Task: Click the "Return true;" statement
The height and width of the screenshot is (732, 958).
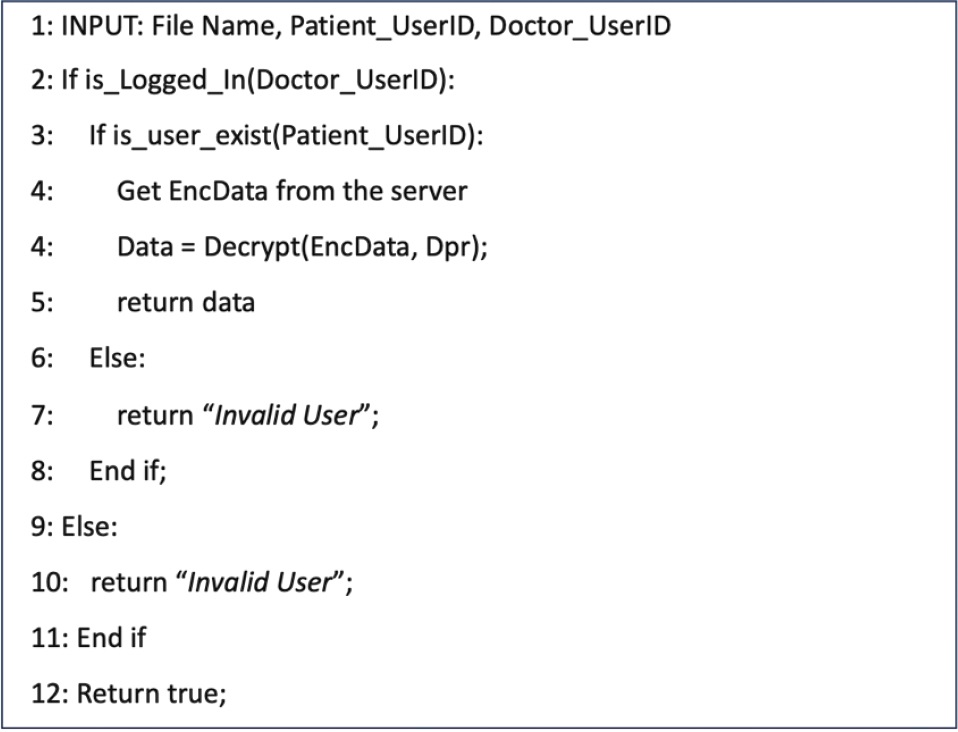Action: point(151,692)
